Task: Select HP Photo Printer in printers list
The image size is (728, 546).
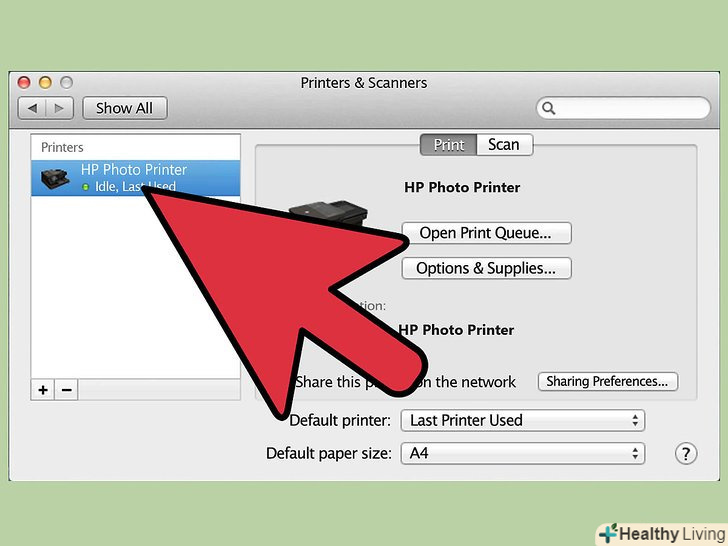Action: point(136,178)
